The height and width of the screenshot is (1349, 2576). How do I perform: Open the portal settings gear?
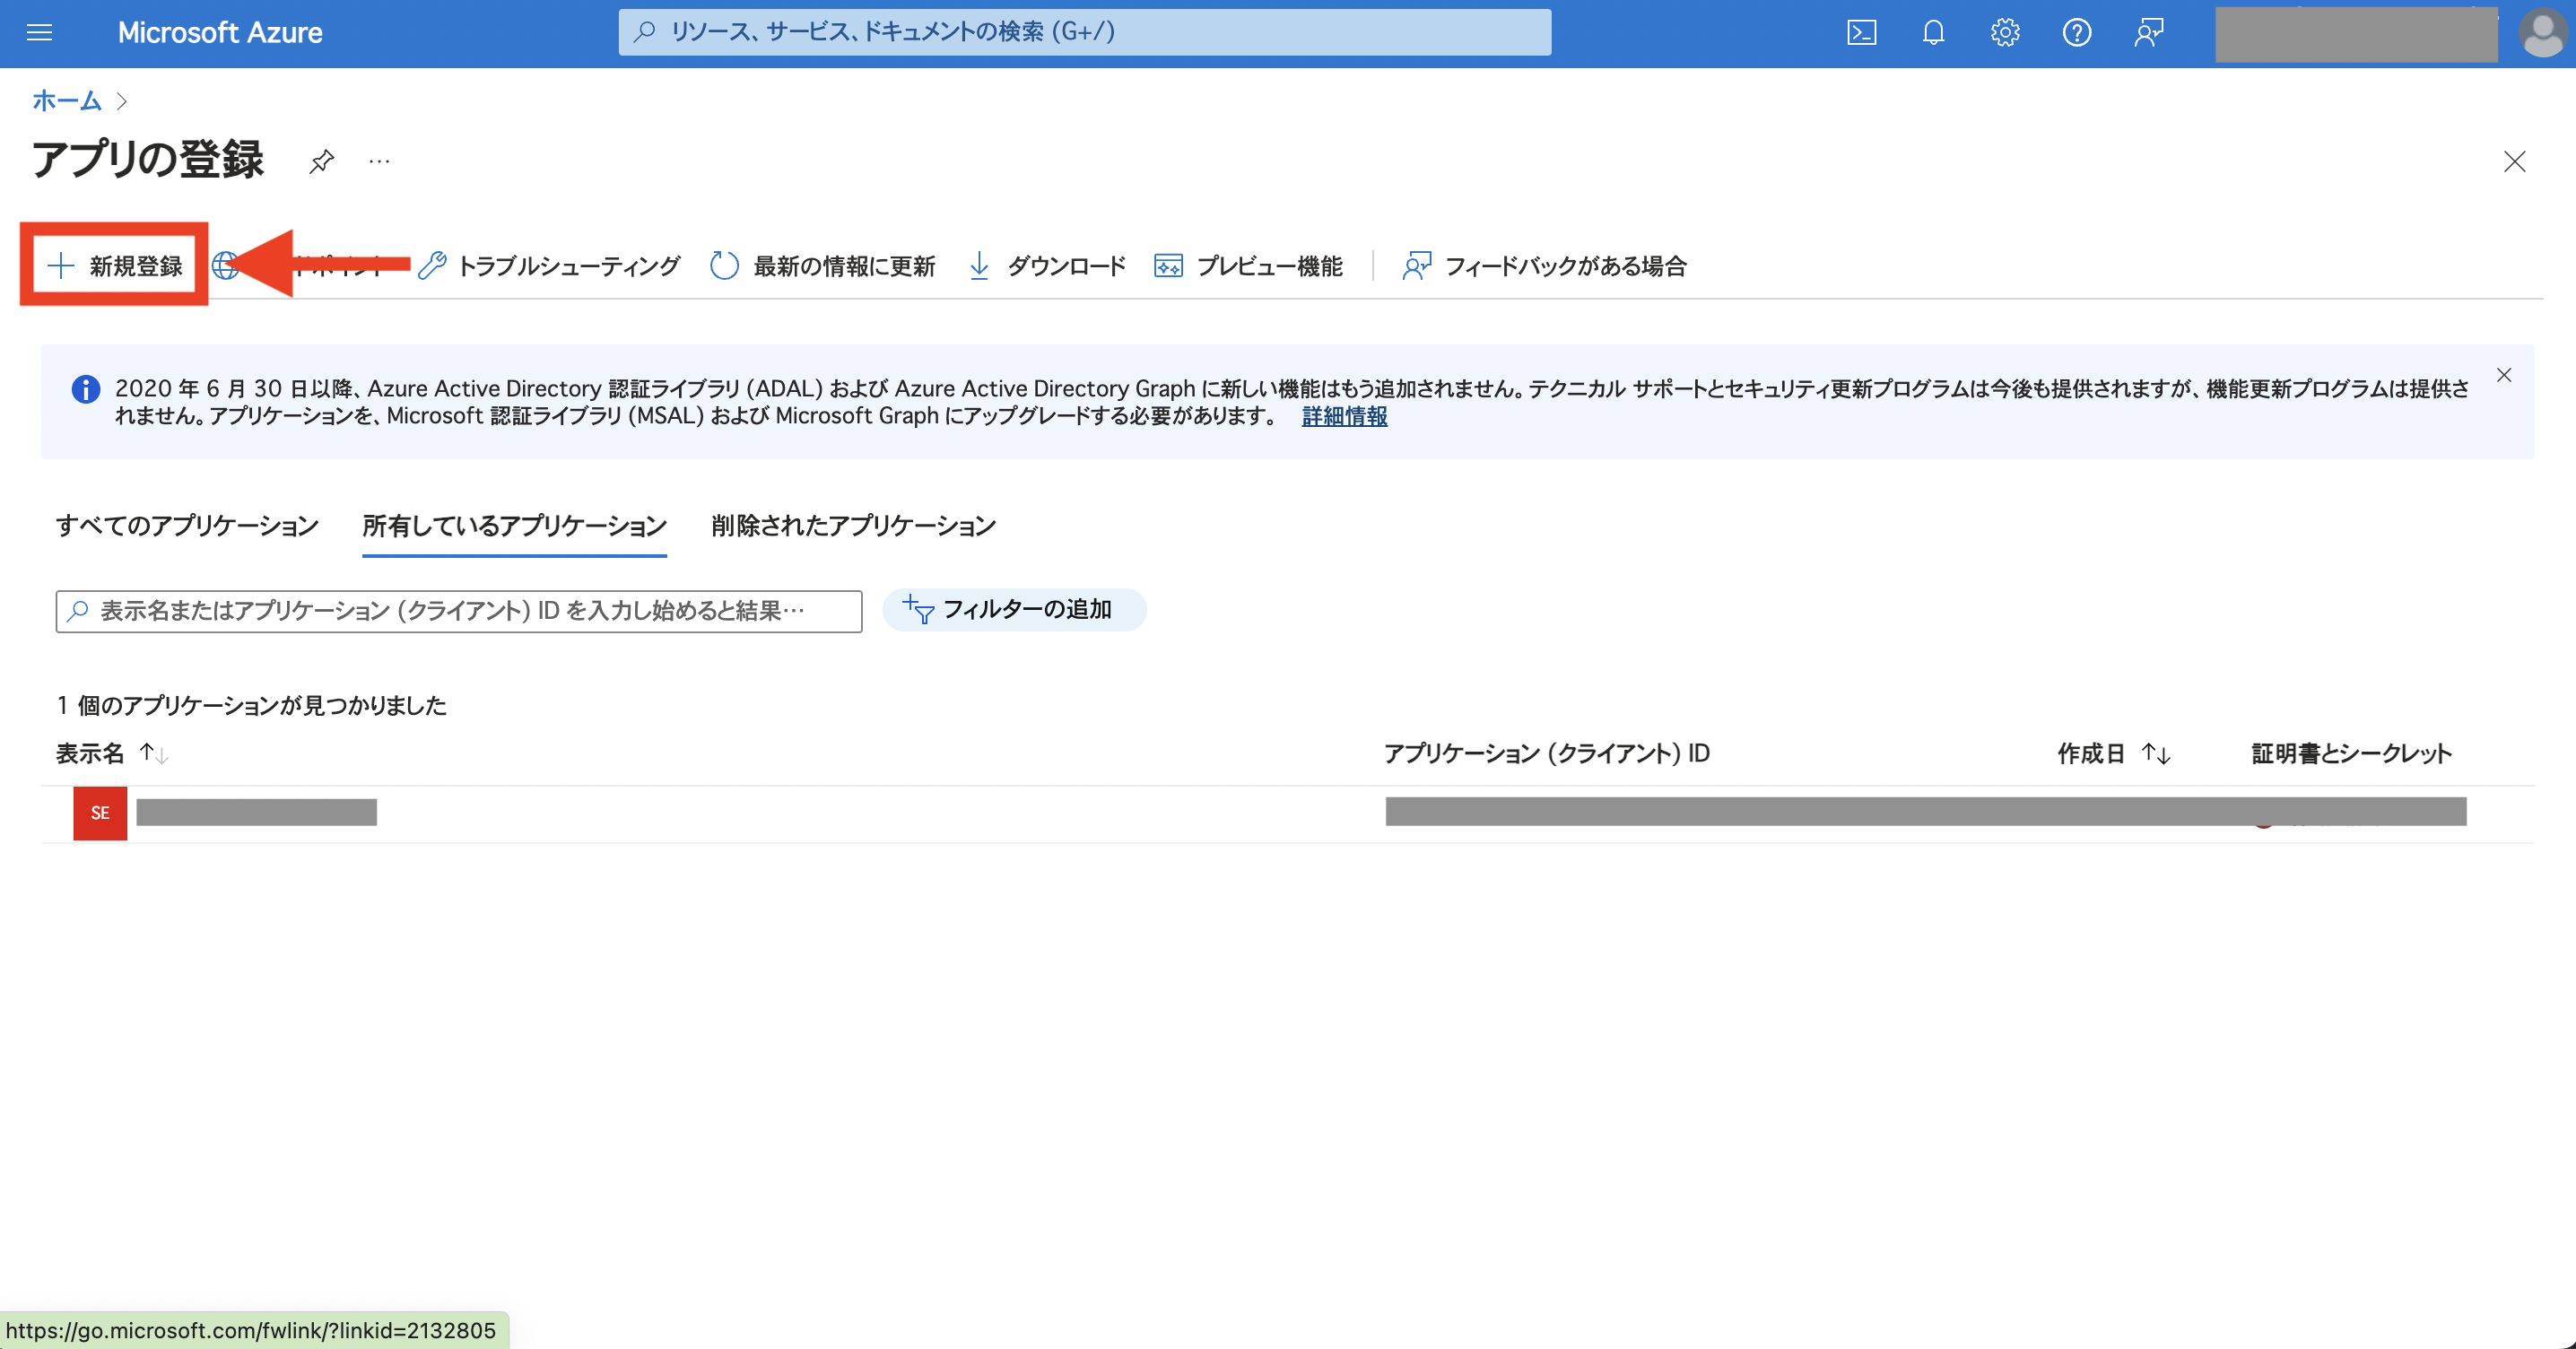click(x=2005, y=33)
